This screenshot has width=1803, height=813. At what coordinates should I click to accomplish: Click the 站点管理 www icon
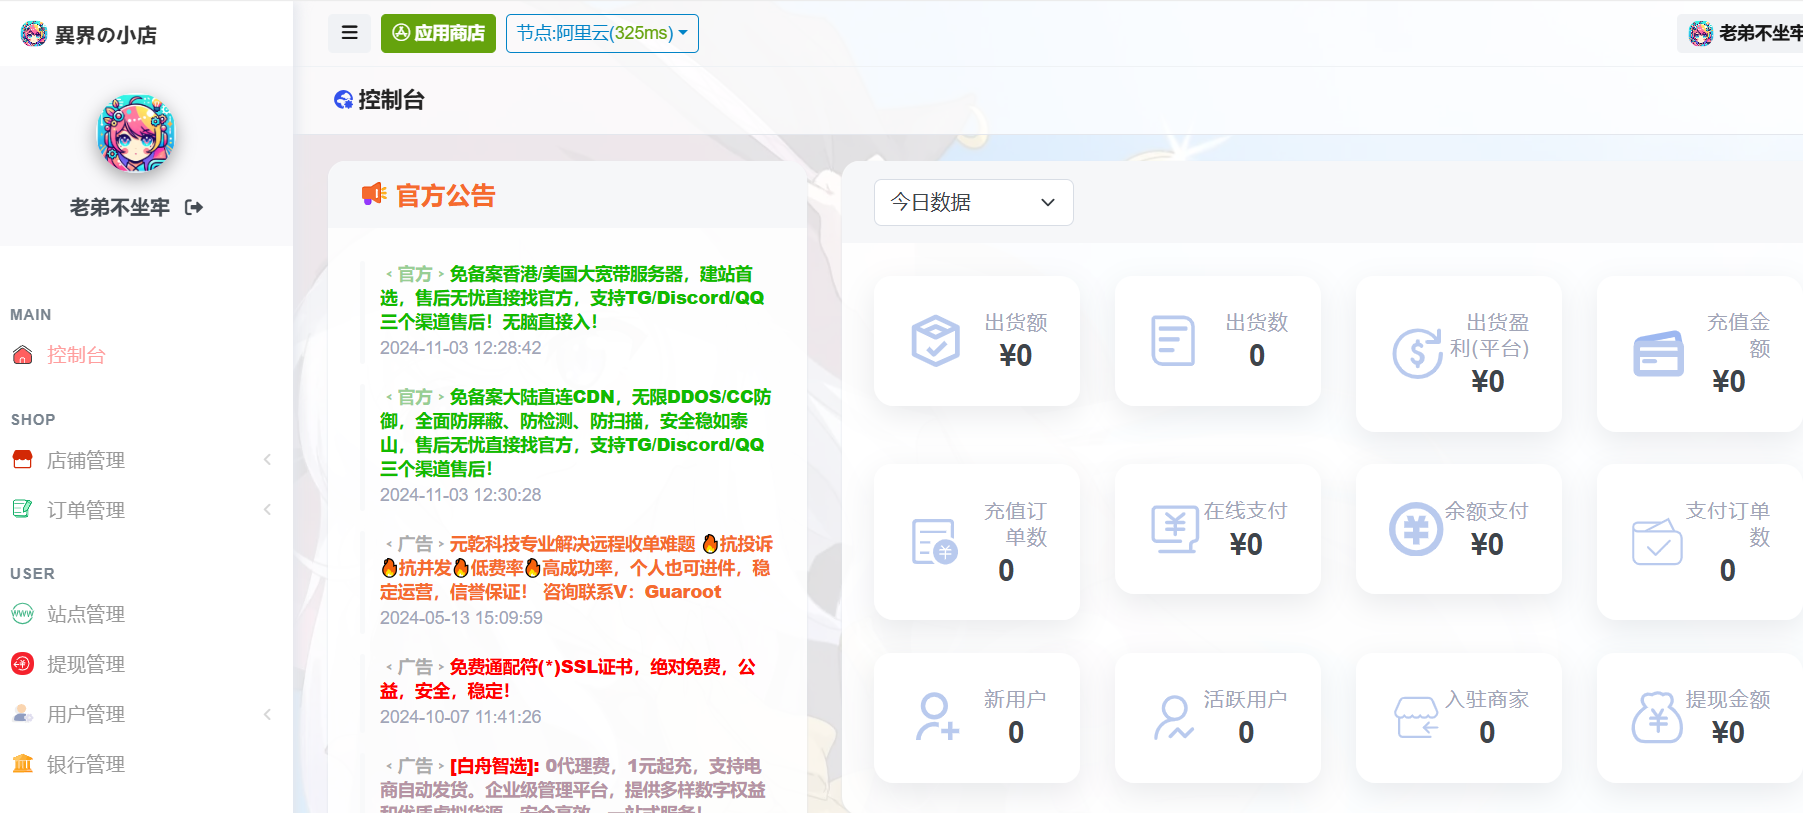tap(22, 613)
